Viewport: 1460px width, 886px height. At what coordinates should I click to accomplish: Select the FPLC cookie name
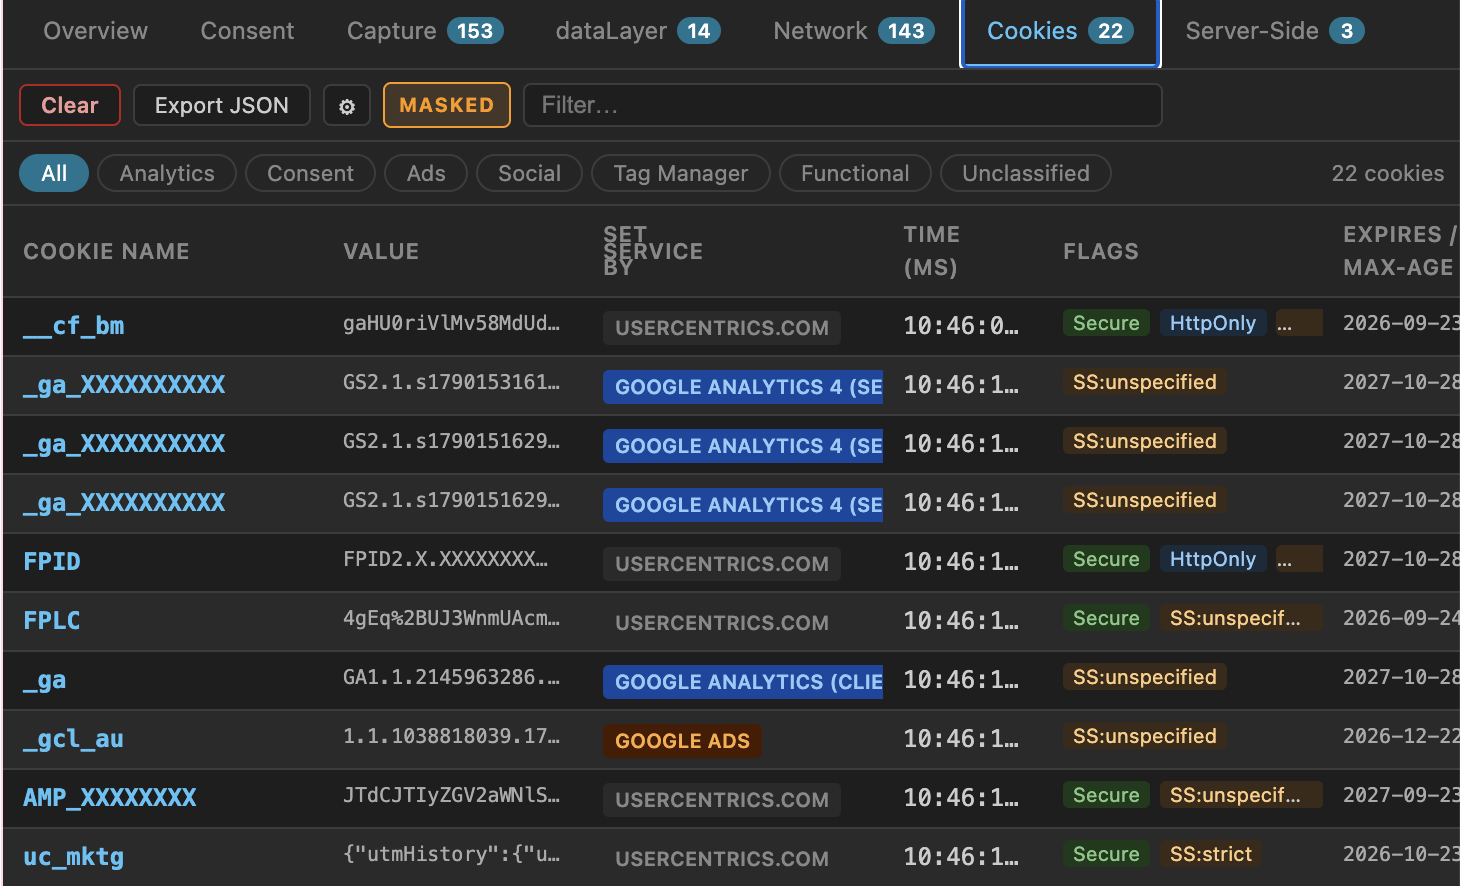click(x=52, y=620)
